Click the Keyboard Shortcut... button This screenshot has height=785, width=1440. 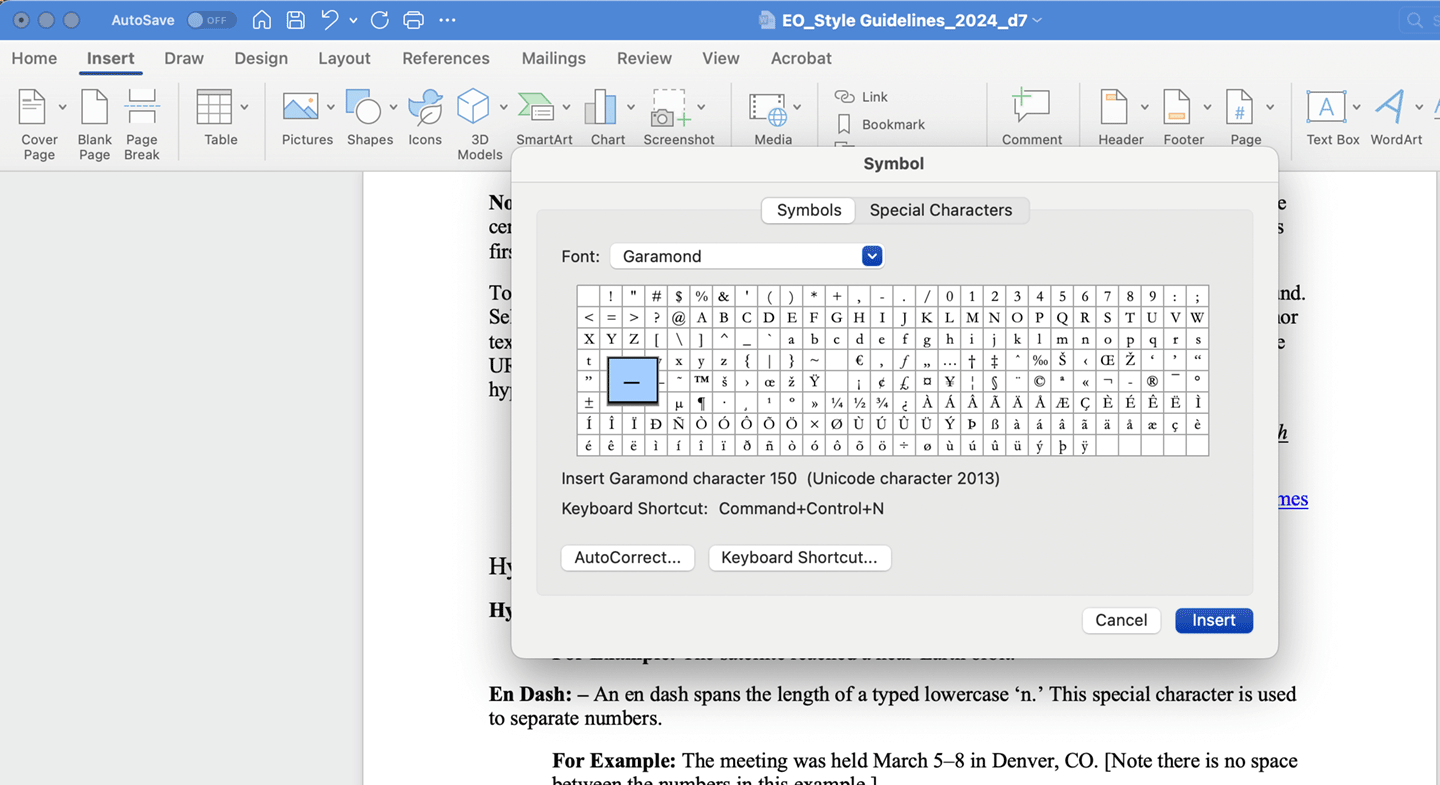pos(799,558)
